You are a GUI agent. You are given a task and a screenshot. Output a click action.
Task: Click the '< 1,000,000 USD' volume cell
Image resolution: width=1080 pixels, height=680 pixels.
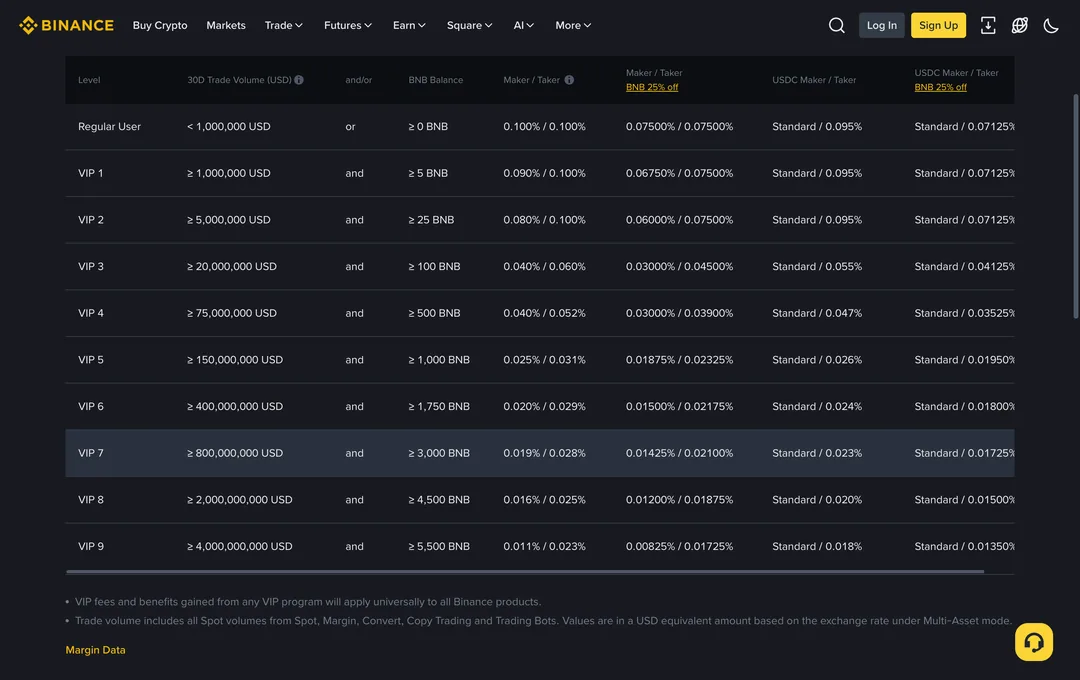(x=229, y=127)
